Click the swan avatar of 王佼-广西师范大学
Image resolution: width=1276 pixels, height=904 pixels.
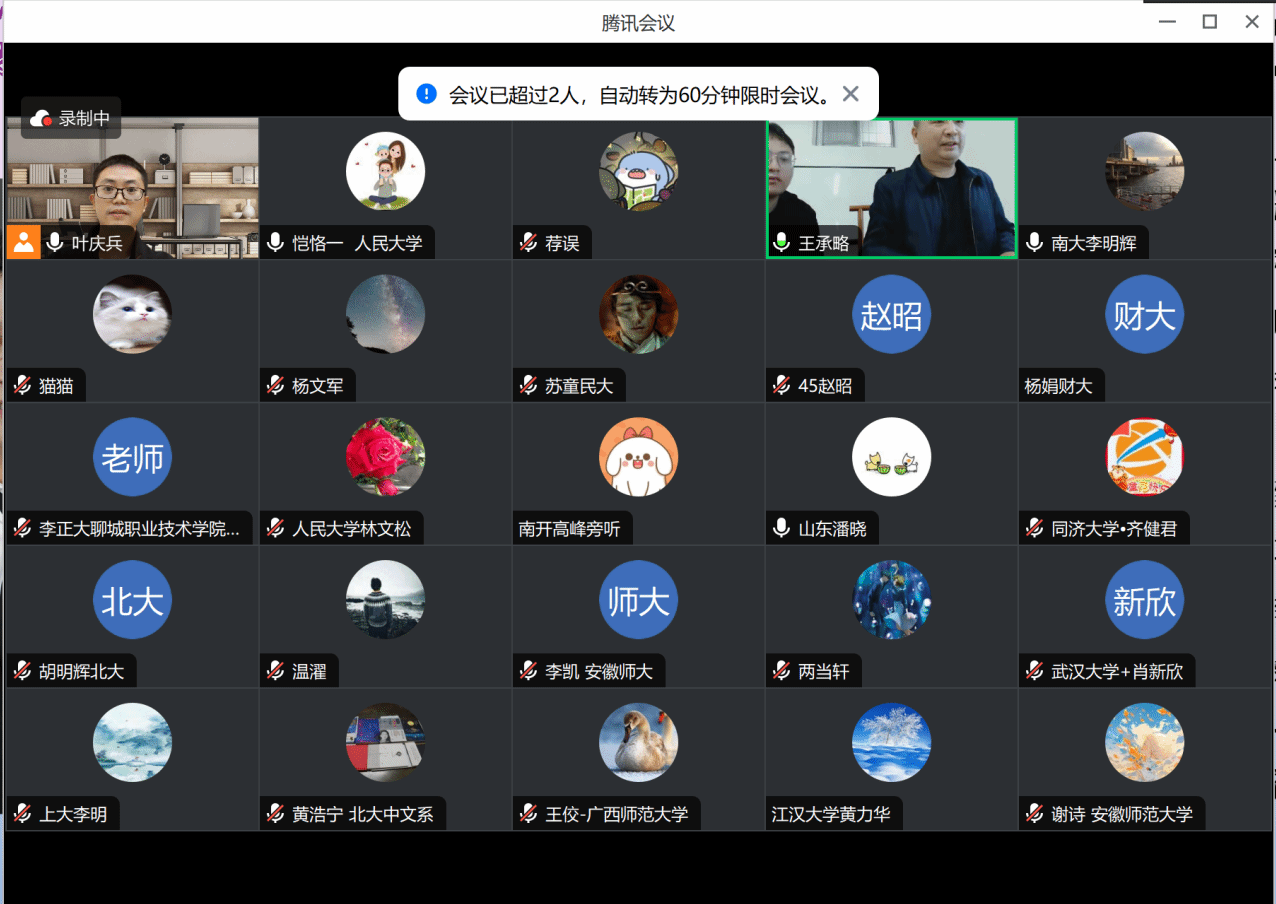click(x=638, y=742)
